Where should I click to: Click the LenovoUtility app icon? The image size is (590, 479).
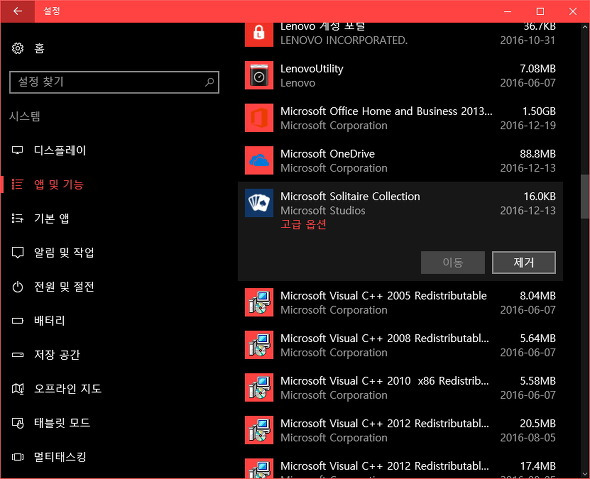[x=259, y=75]
